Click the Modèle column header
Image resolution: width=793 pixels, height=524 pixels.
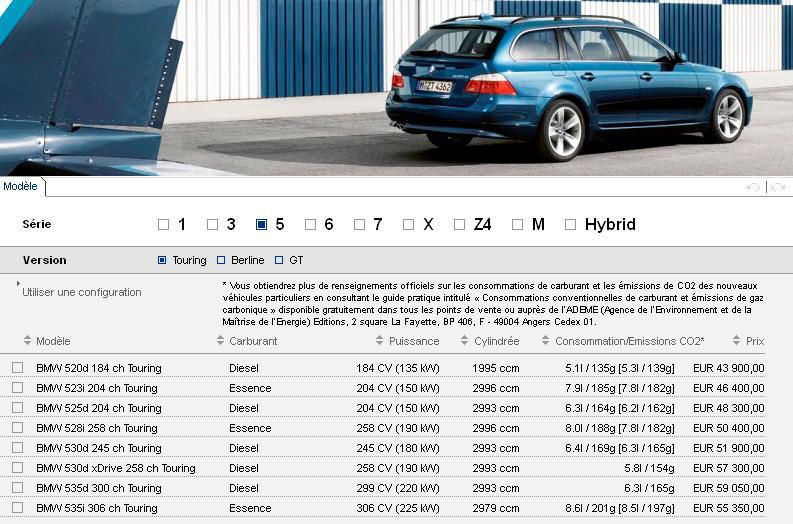coord(53,341)
